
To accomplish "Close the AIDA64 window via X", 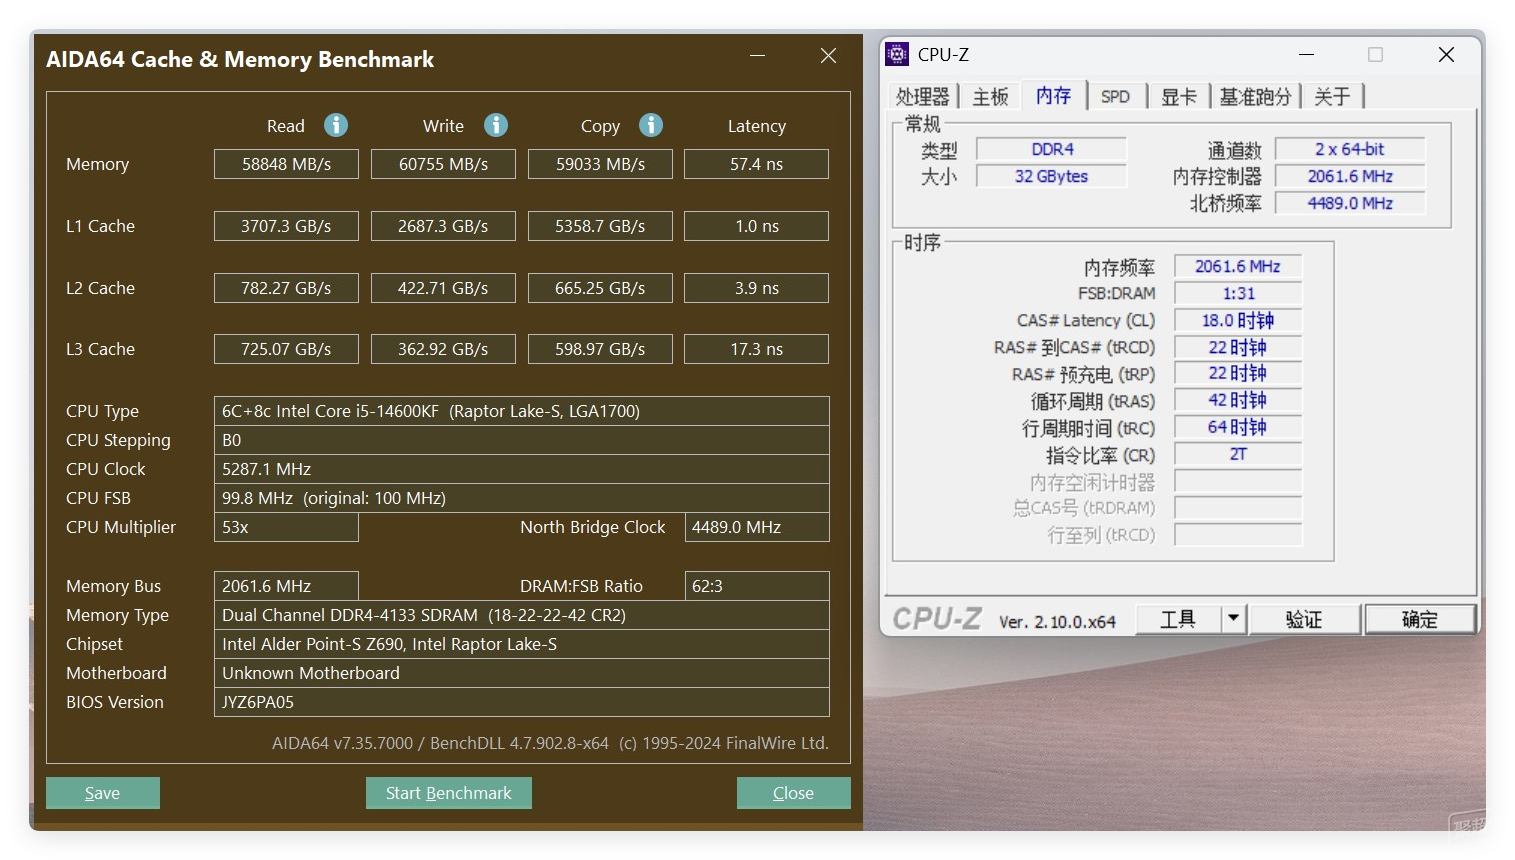I will point(828,56).
